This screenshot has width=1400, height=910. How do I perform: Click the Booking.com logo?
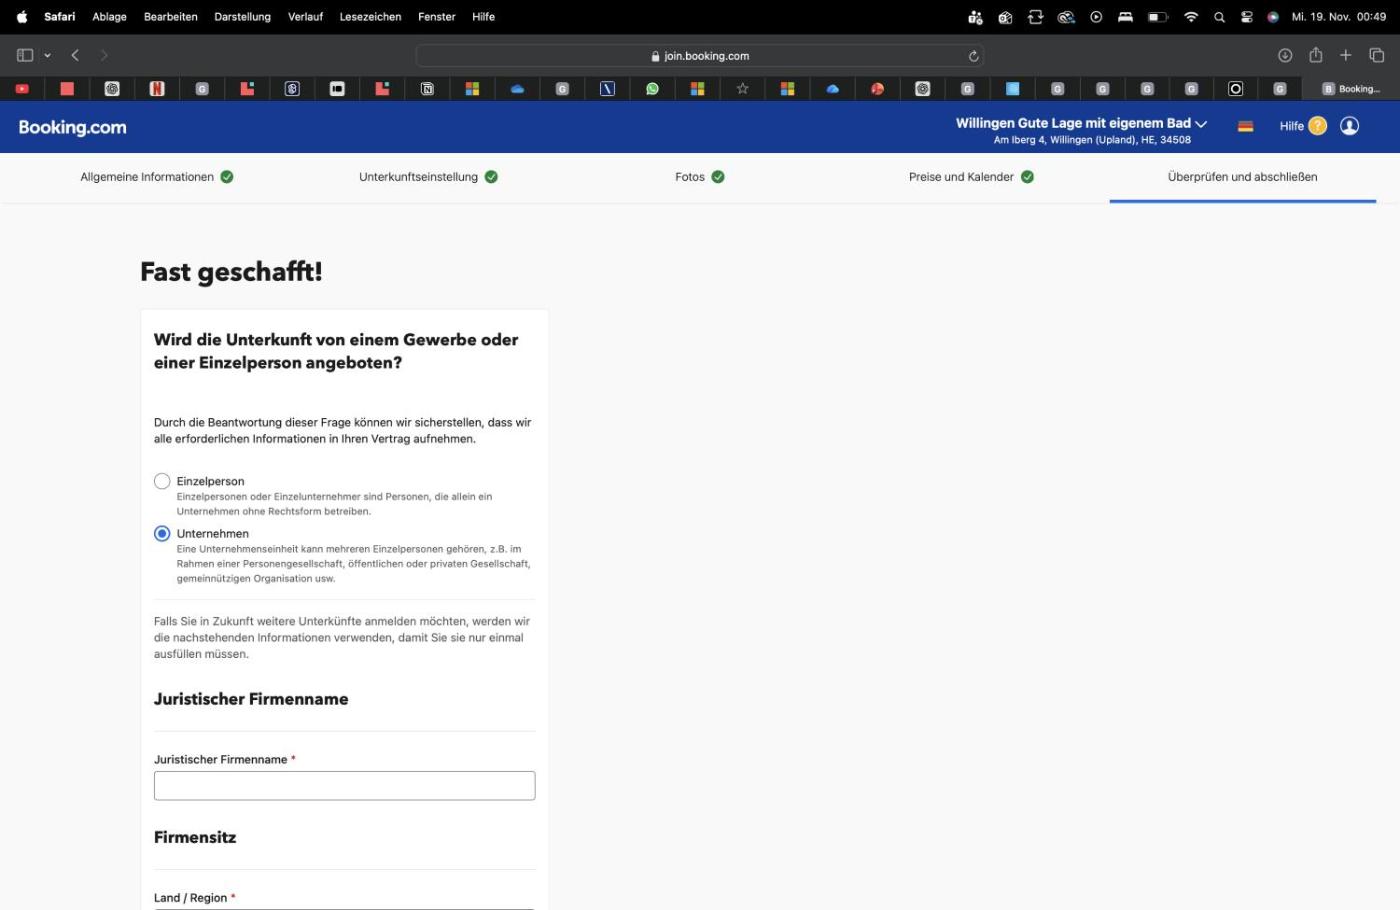tap(72, 127)
